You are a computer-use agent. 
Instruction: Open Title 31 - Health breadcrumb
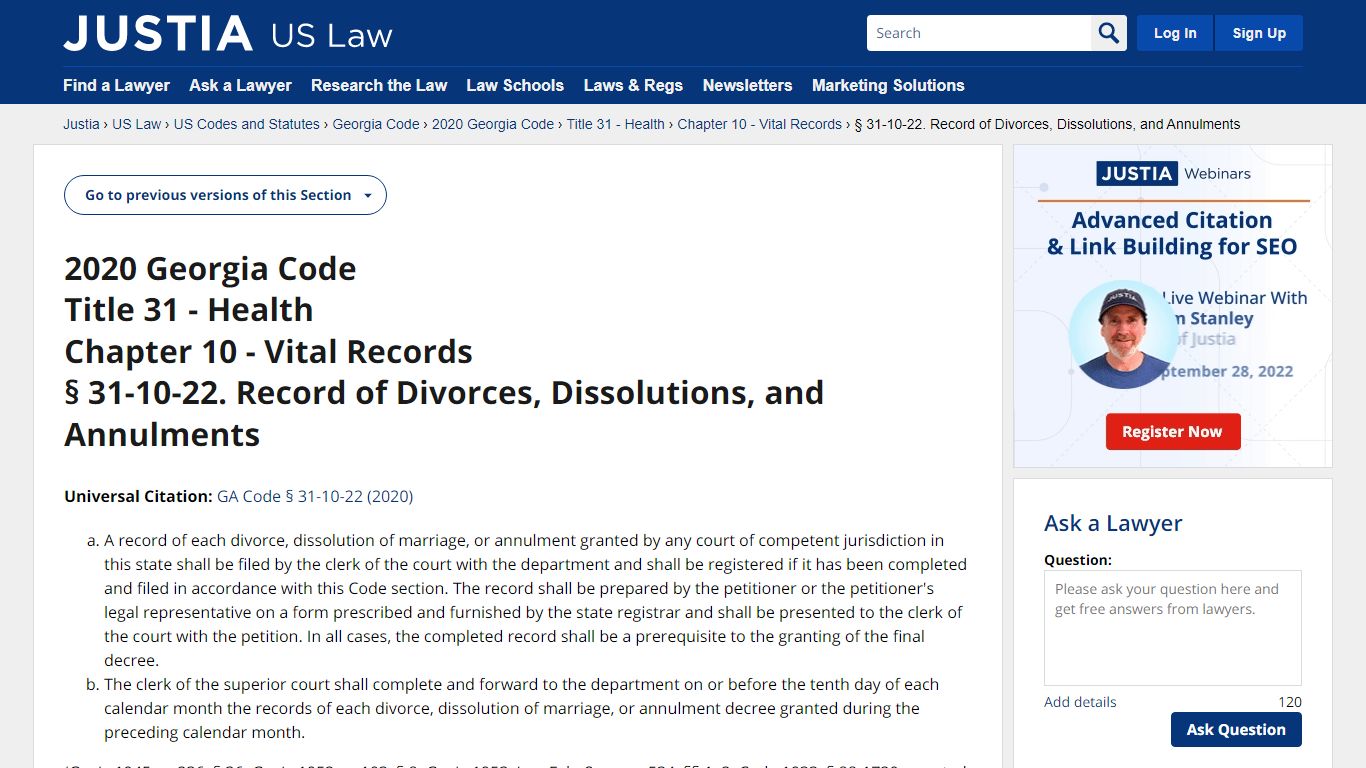tap(616, 124)
